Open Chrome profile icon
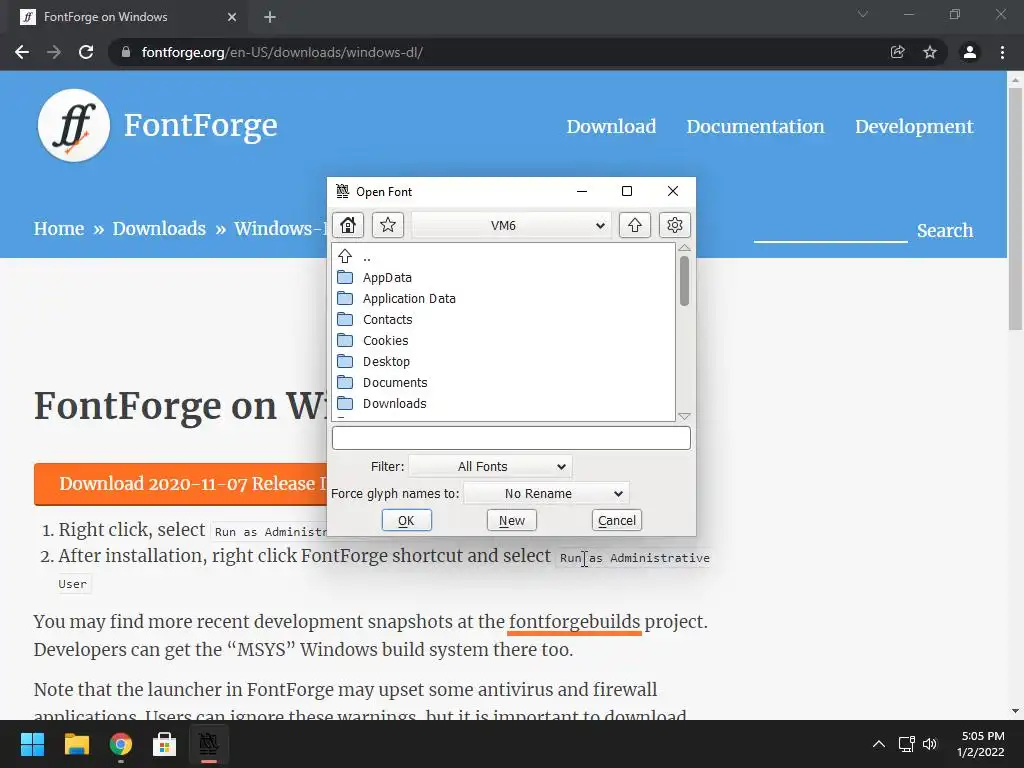 (970, 52)
